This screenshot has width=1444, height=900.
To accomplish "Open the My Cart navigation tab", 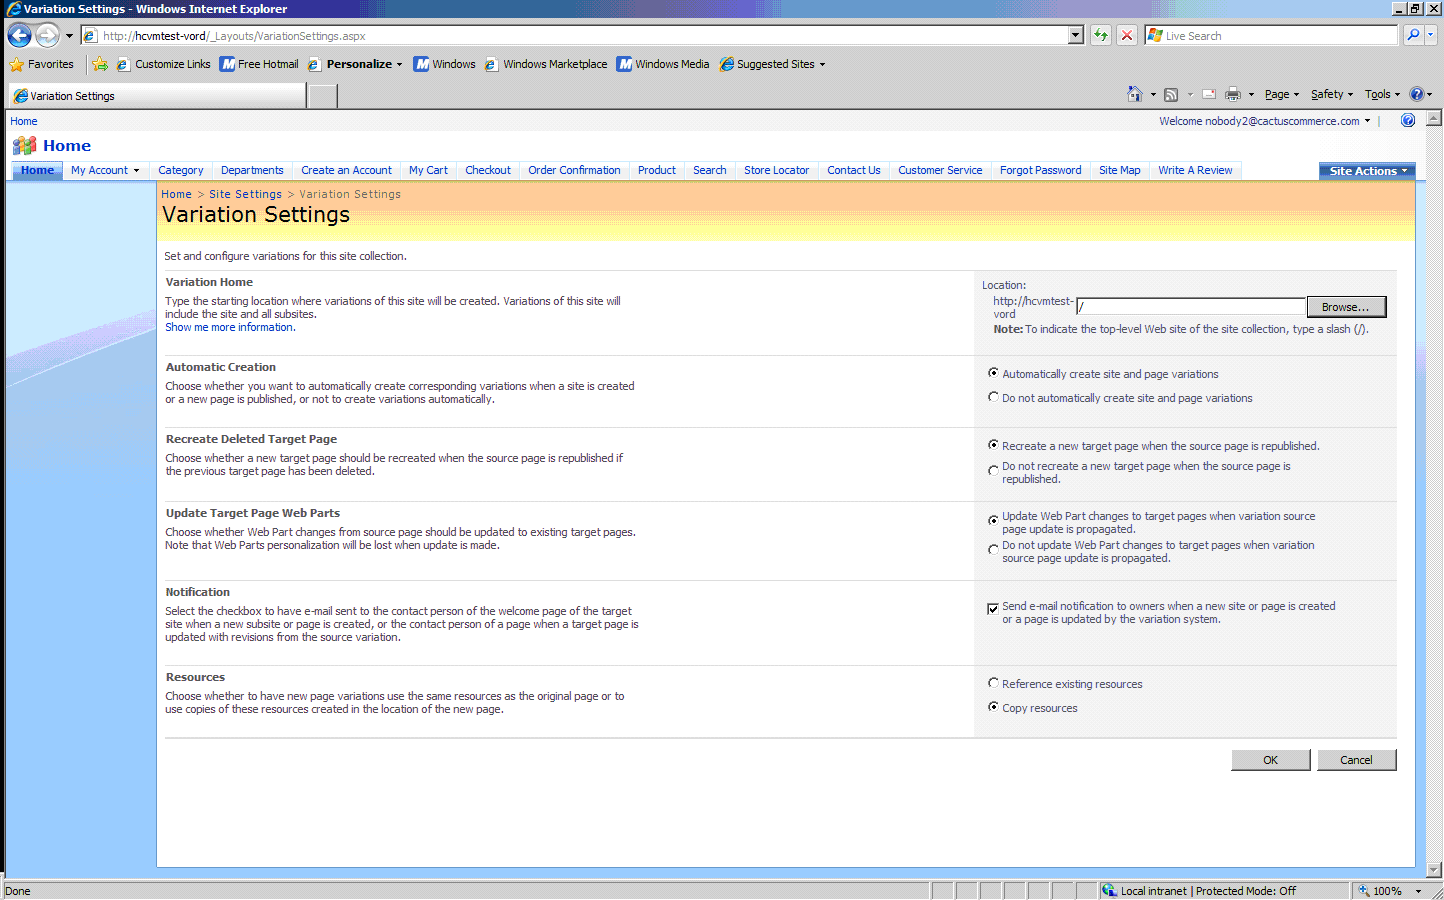I will point(428,170).
